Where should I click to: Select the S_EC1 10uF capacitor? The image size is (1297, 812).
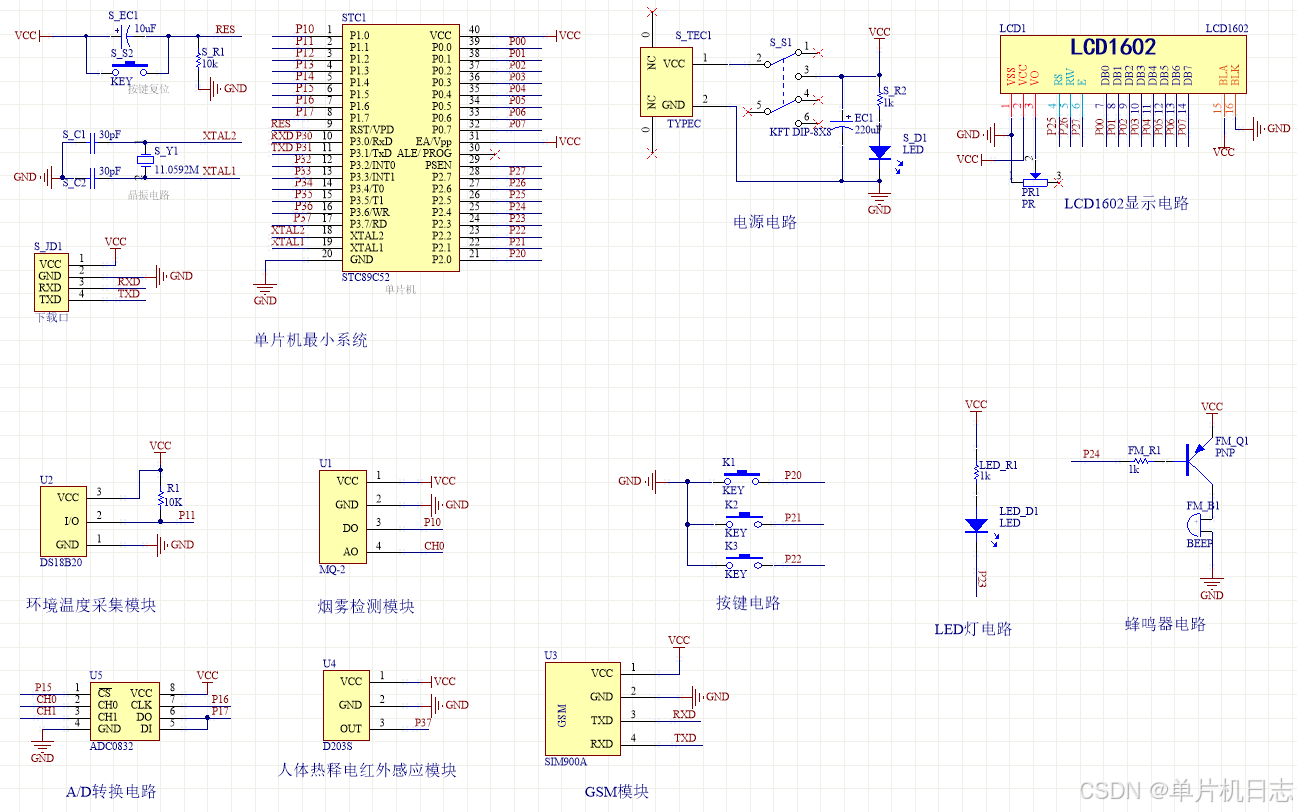(126, 37)
